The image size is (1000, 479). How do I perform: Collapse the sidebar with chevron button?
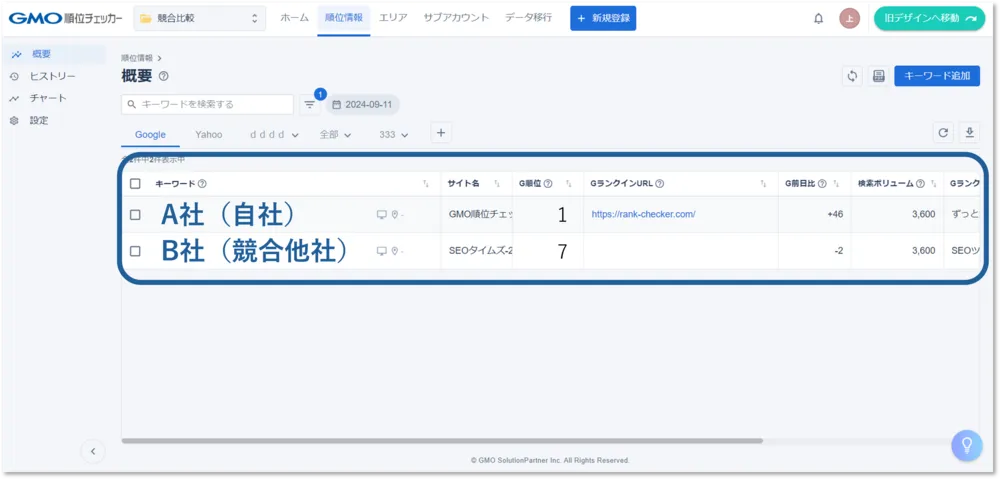point(93,451)
